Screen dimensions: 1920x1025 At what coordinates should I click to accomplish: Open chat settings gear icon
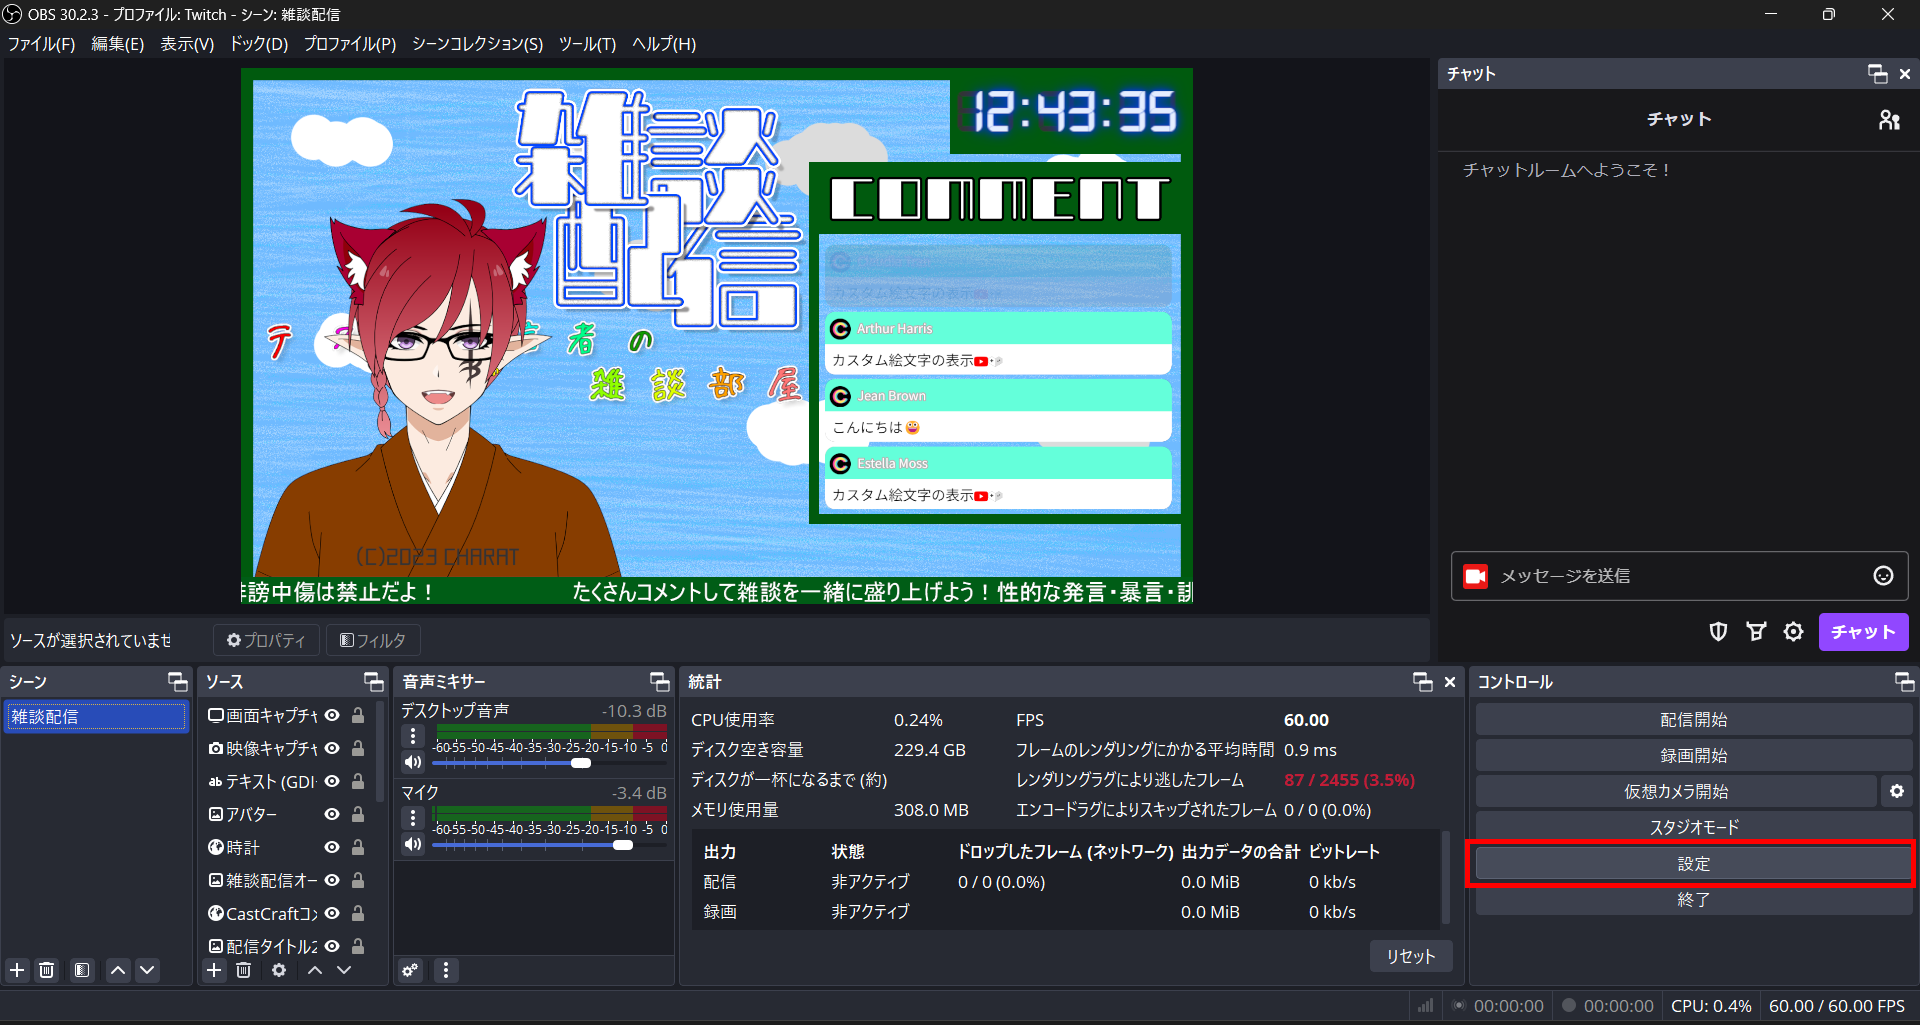point(1794,631)
